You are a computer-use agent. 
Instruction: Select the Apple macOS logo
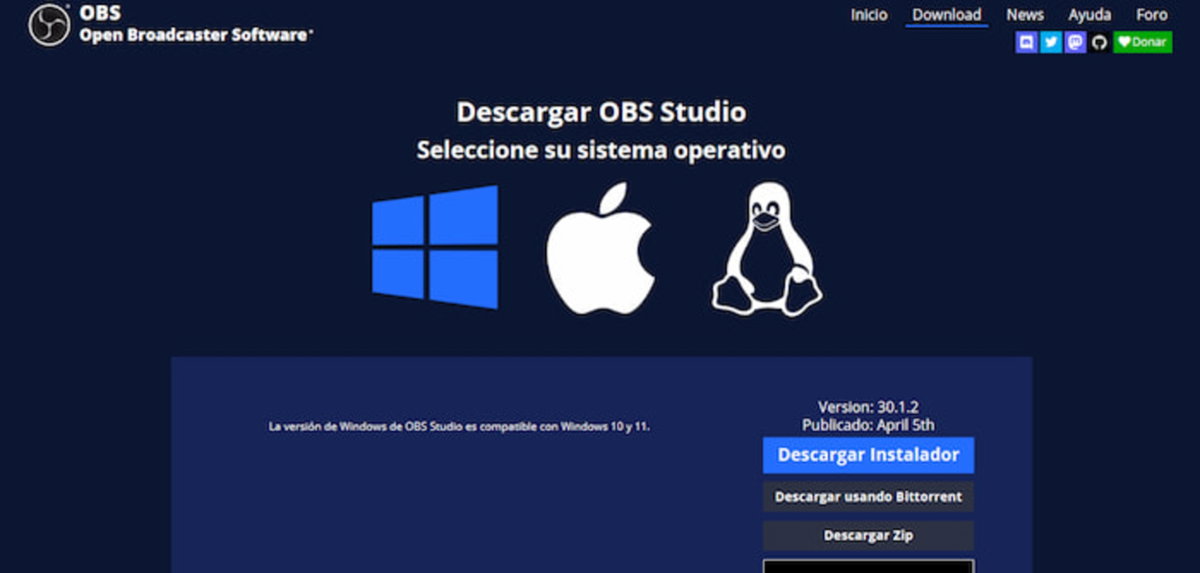pos(601,248)
